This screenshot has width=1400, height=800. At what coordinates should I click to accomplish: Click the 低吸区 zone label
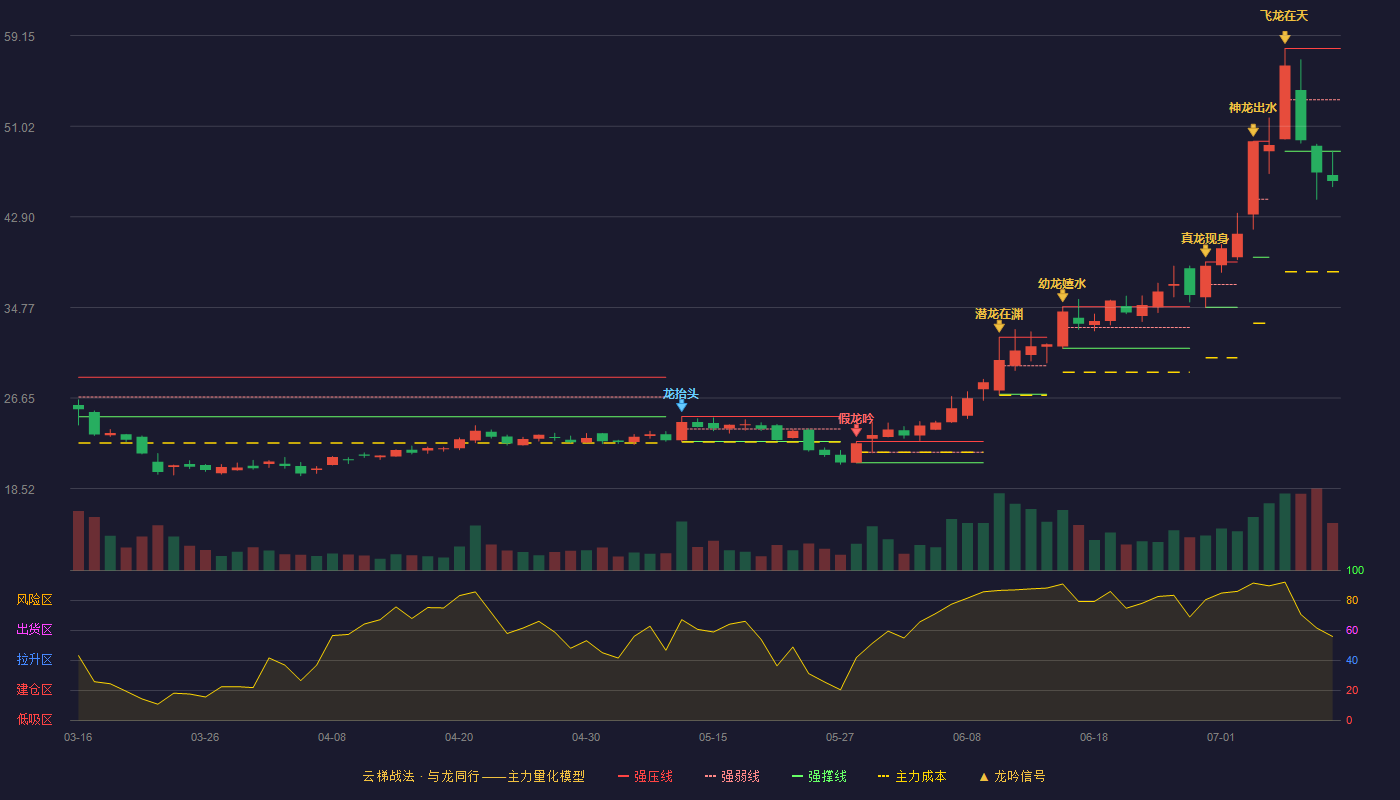pyautogui.click(x=34, y=720)
